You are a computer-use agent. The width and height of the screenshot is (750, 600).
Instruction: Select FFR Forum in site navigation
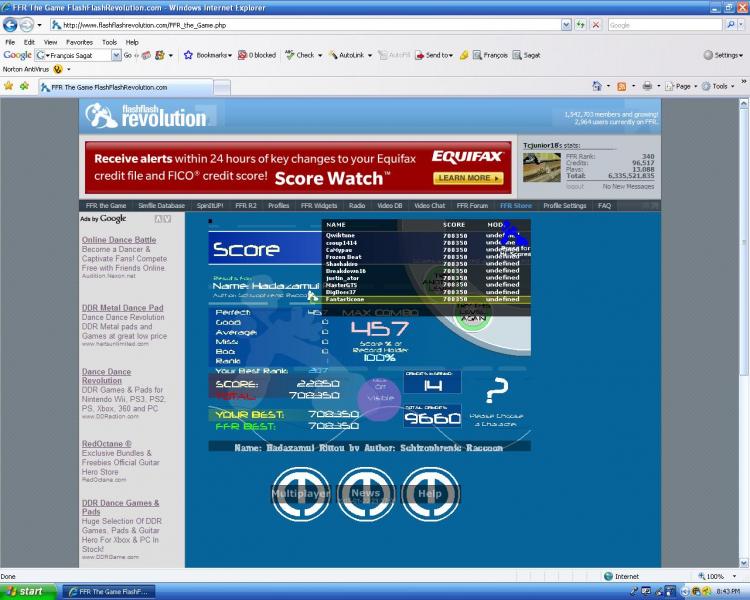(x=472, y=206)
